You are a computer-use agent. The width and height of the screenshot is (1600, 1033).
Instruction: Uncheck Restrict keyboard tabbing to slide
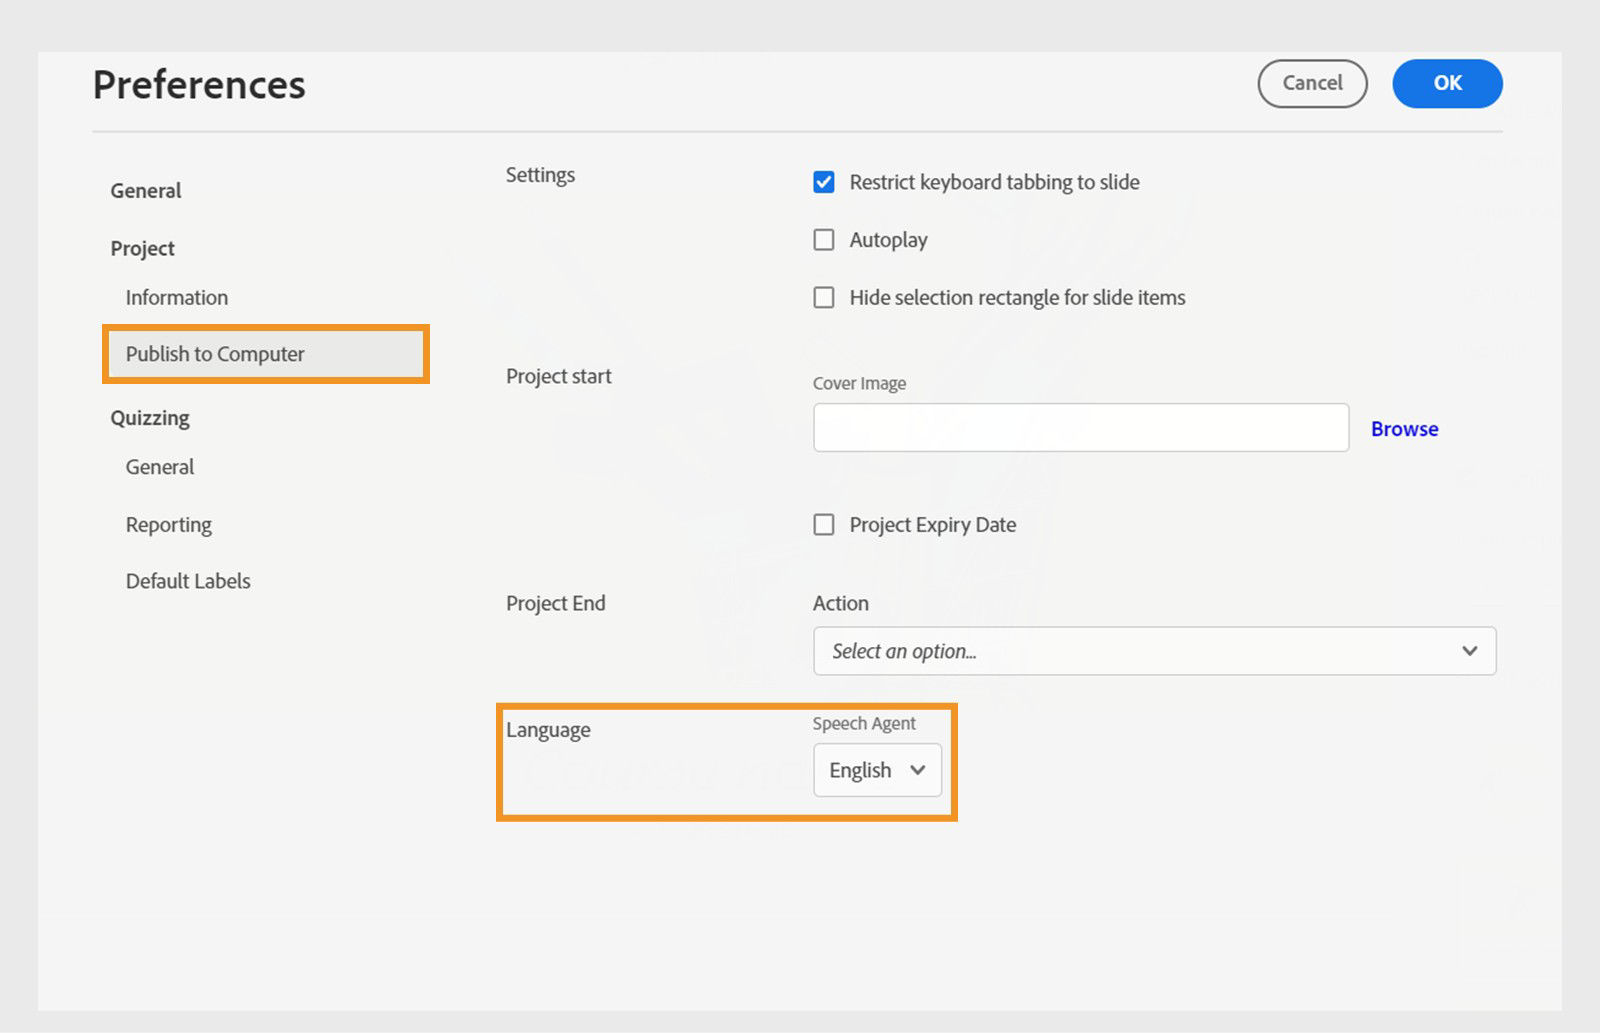pos(823,182)
